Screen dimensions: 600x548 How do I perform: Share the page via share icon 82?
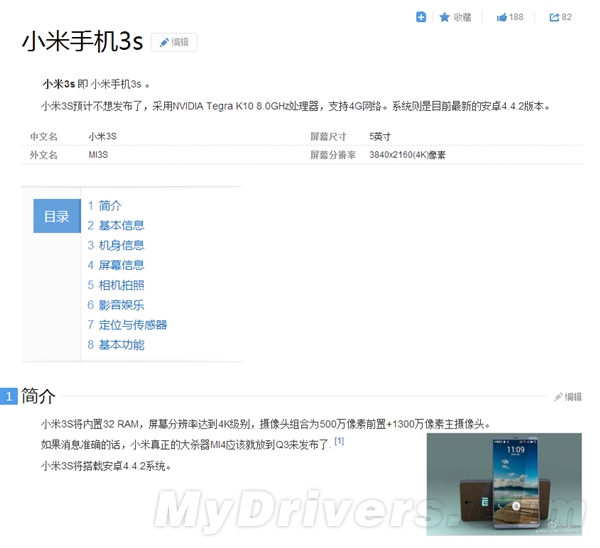(560, 17)
